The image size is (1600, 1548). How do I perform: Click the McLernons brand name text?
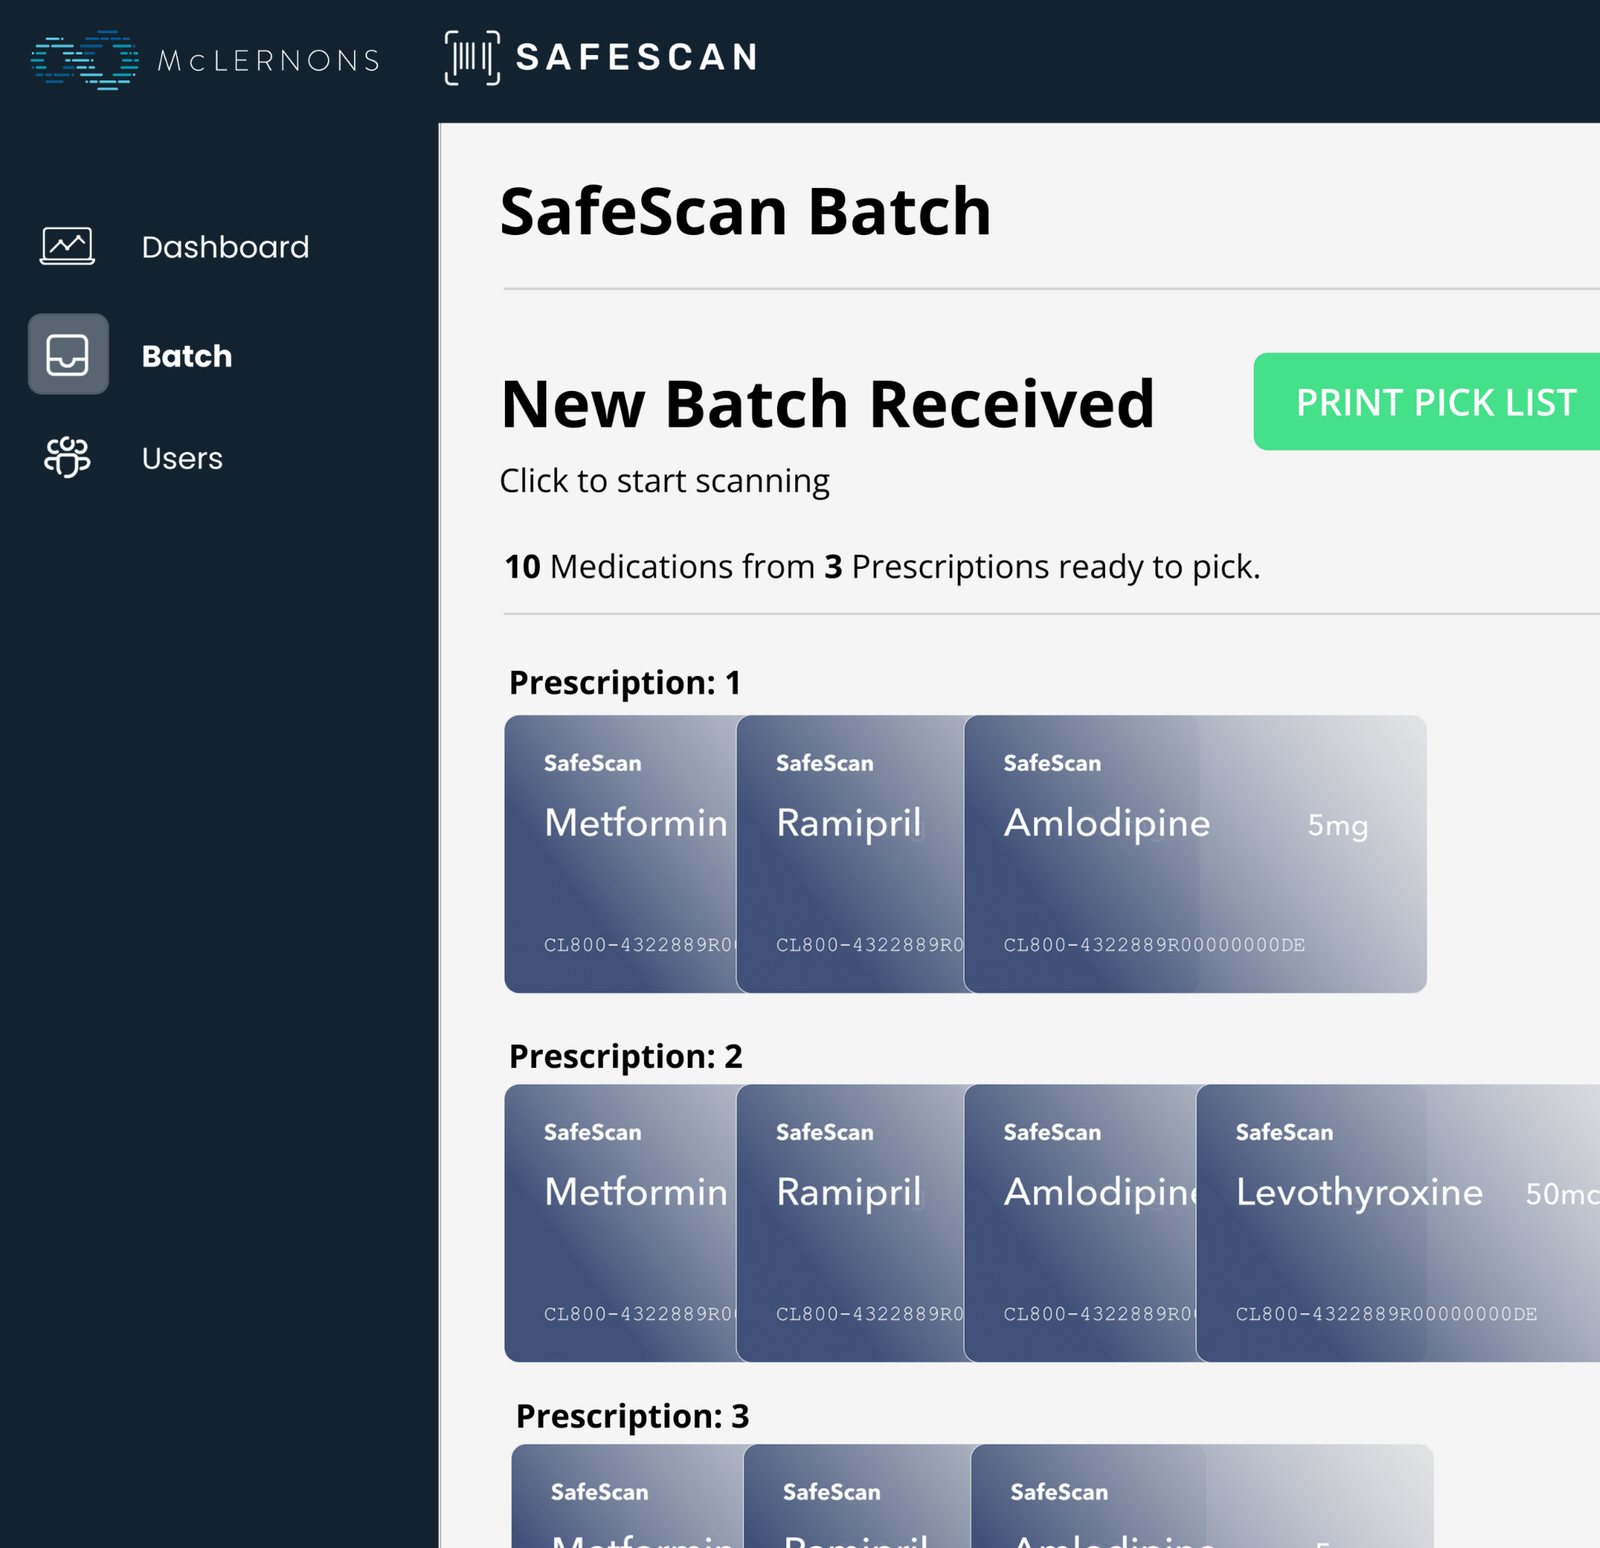click(x=268, y=61)
